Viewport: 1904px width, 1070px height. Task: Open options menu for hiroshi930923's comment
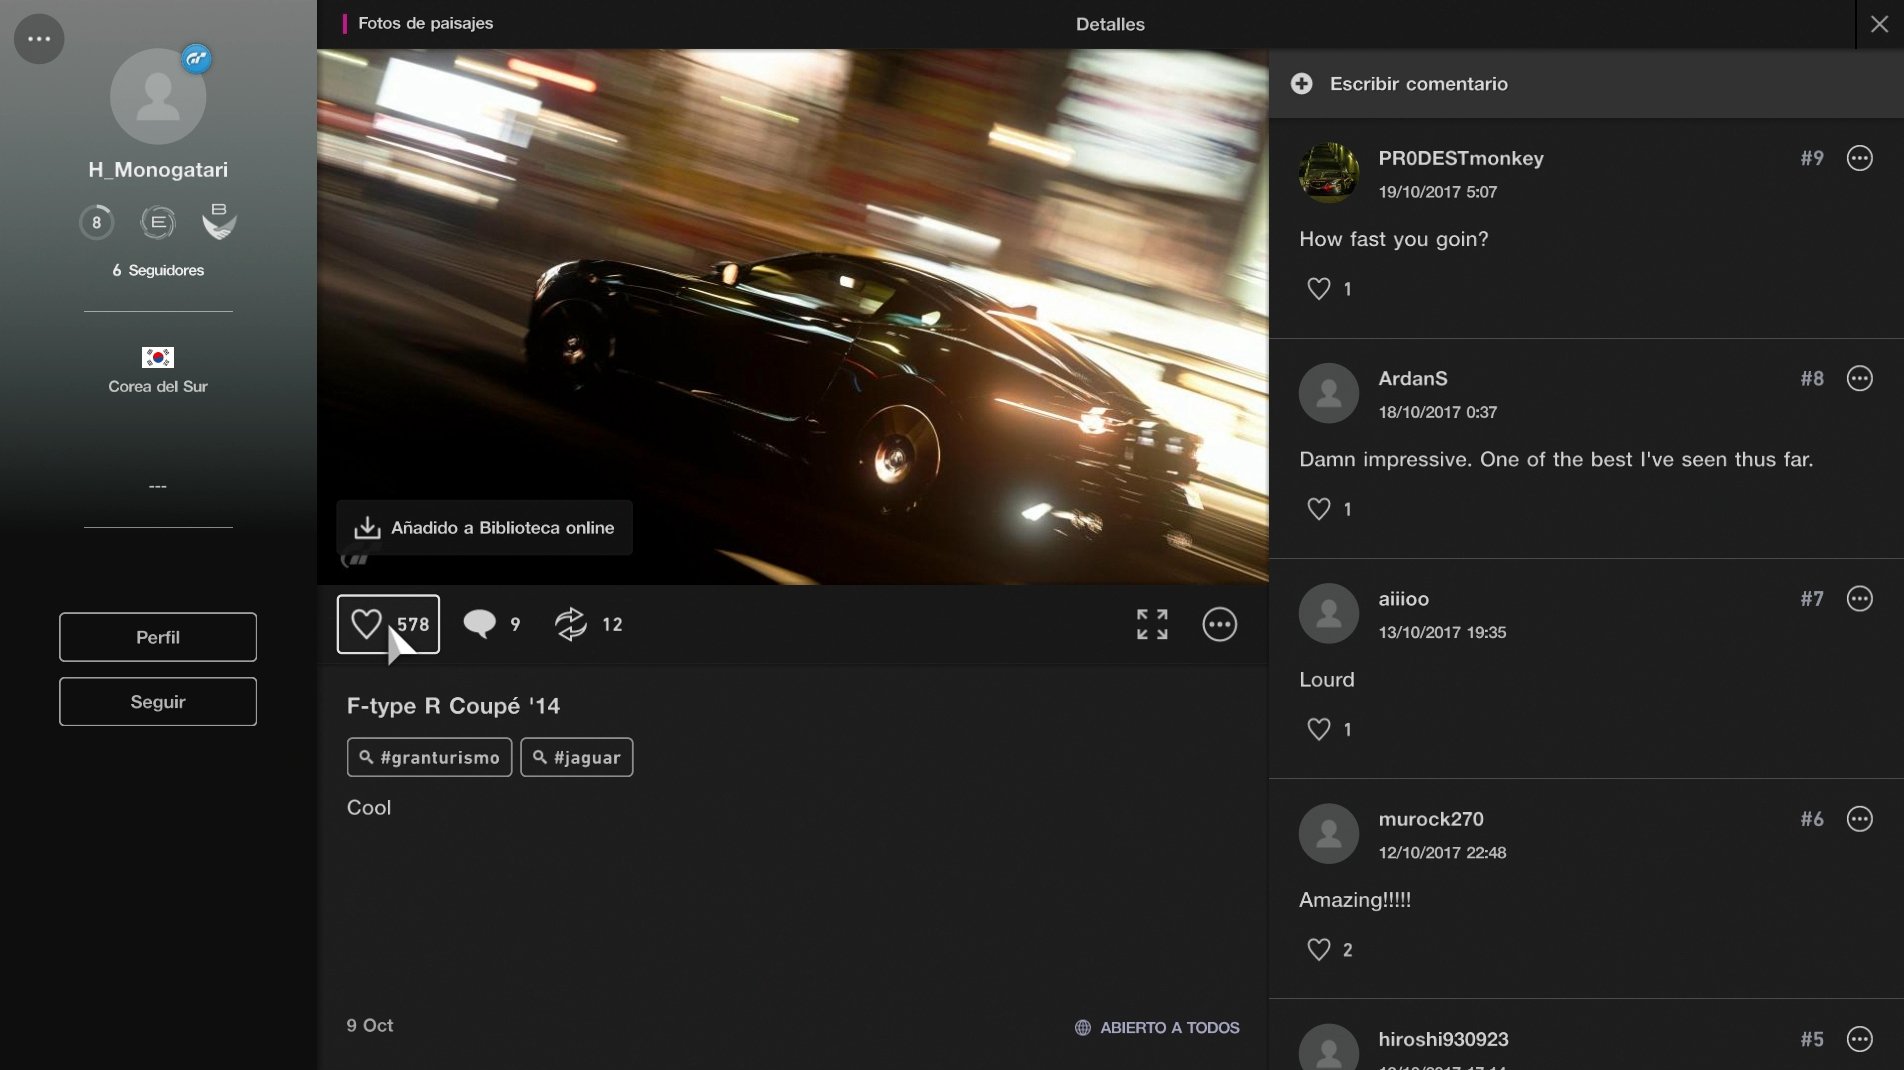1859,1039
